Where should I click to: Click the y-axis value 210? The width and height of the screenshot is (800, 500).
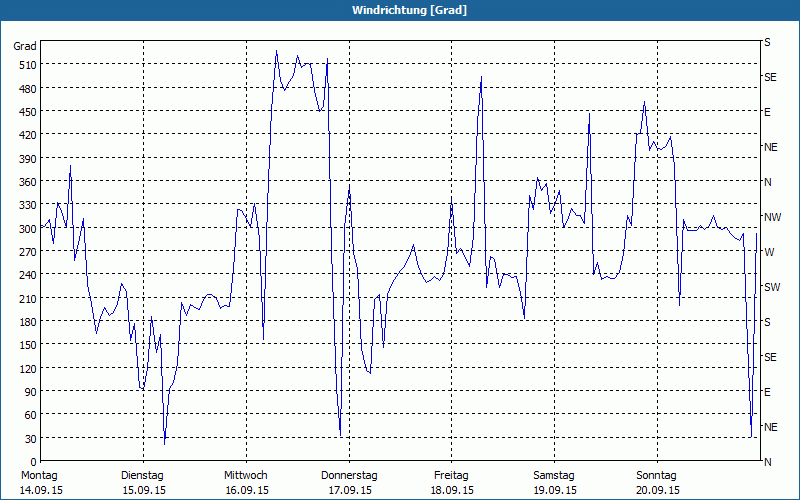click(29, 298)
